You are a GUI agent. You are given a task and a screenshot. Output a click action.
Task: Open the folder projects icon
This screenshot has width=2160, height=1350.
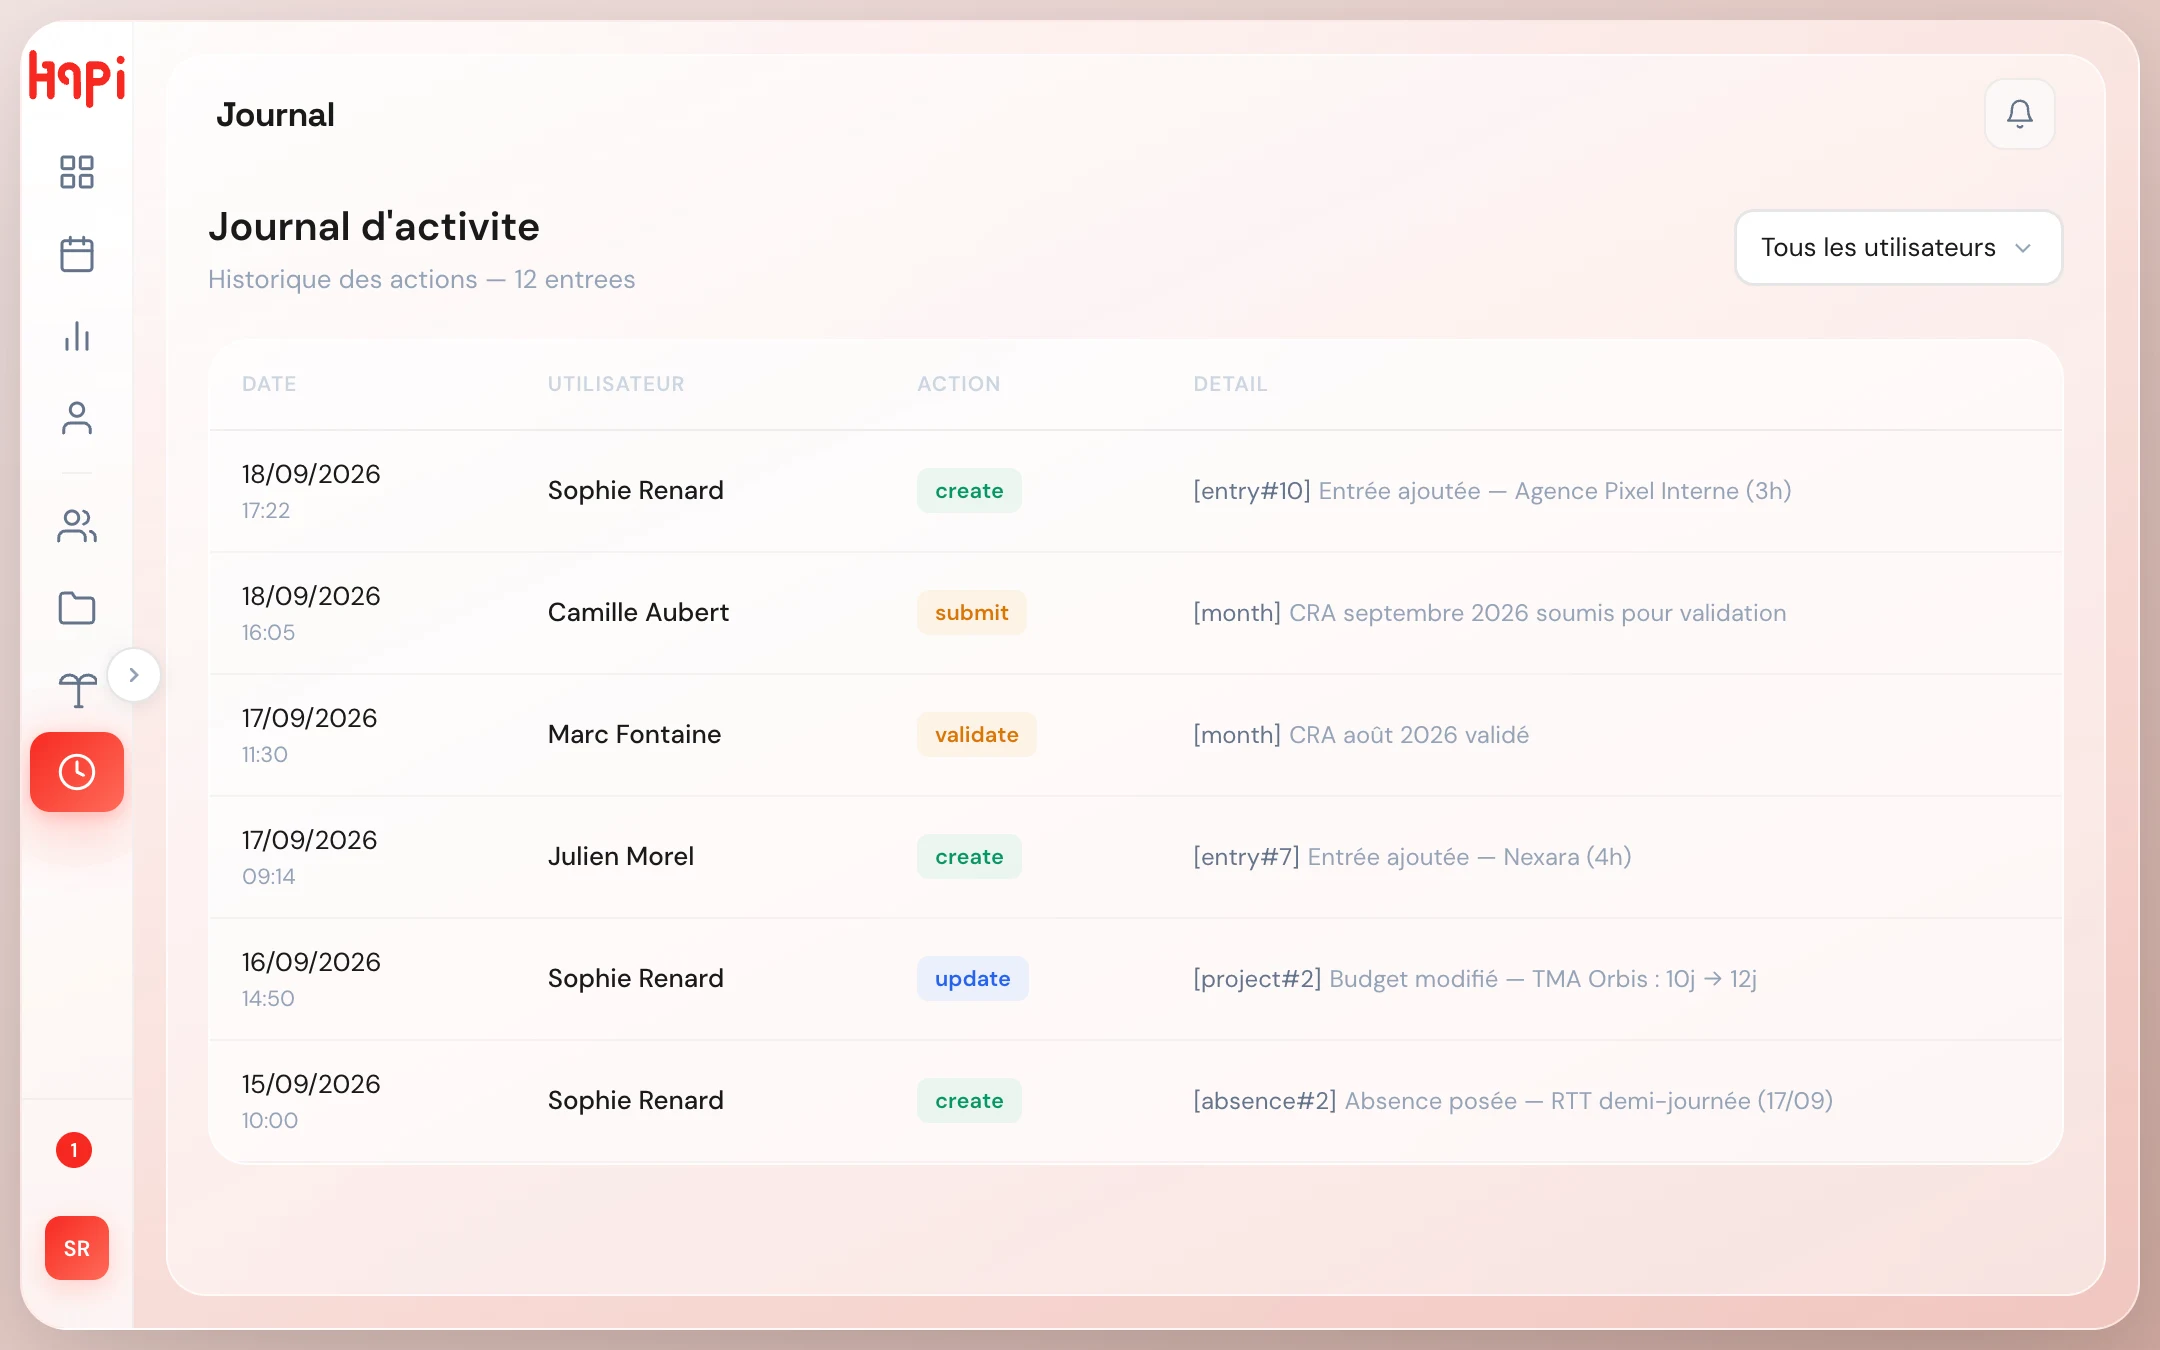(x=77, y=608)
